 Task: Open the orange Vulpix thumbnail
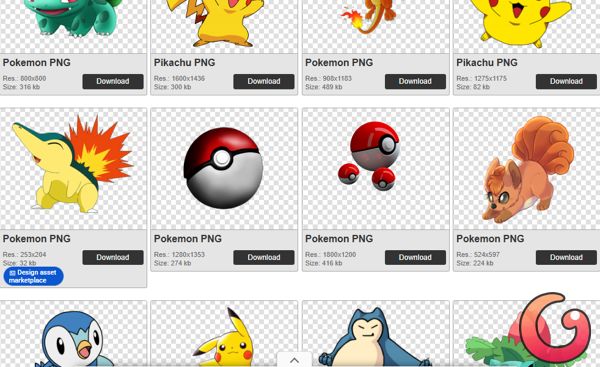pyautogui.click(x=527, y=169)
